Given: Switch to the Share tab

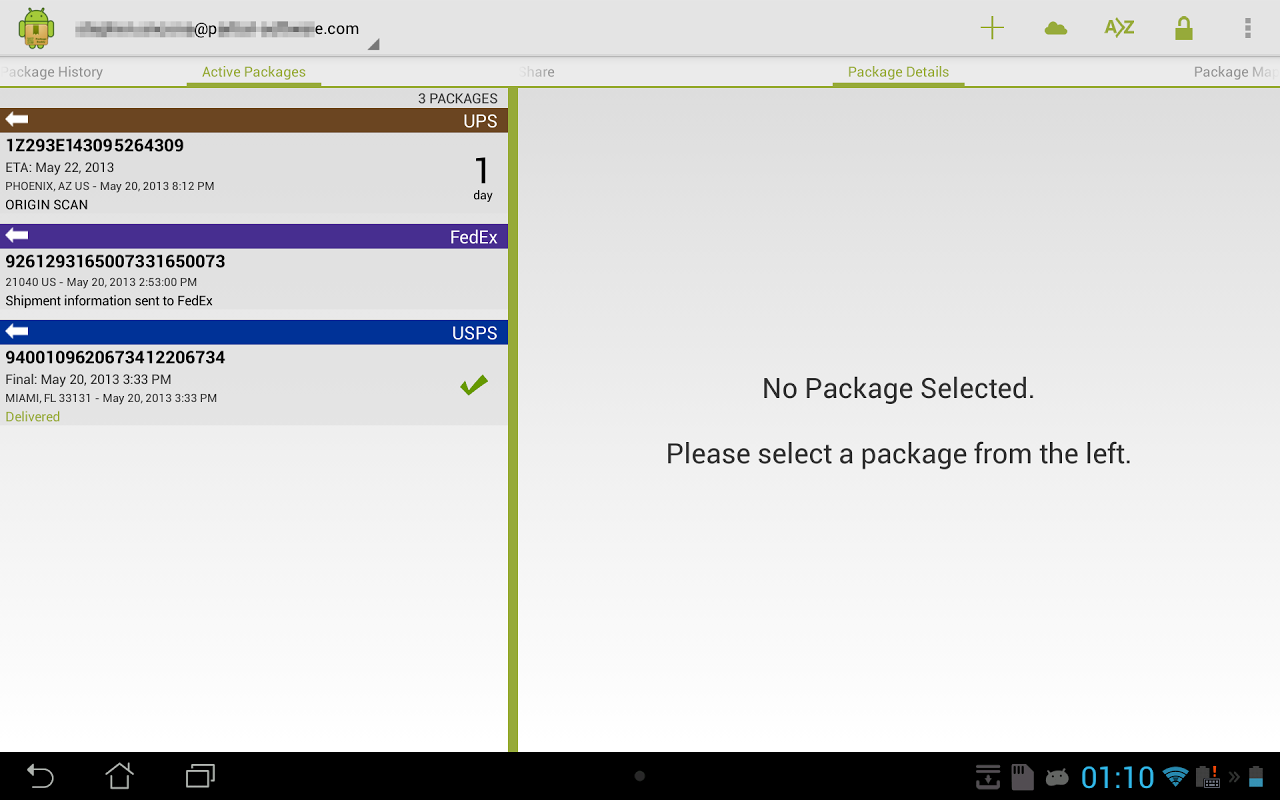Looking at the screenshot, I should coord(537,72).
